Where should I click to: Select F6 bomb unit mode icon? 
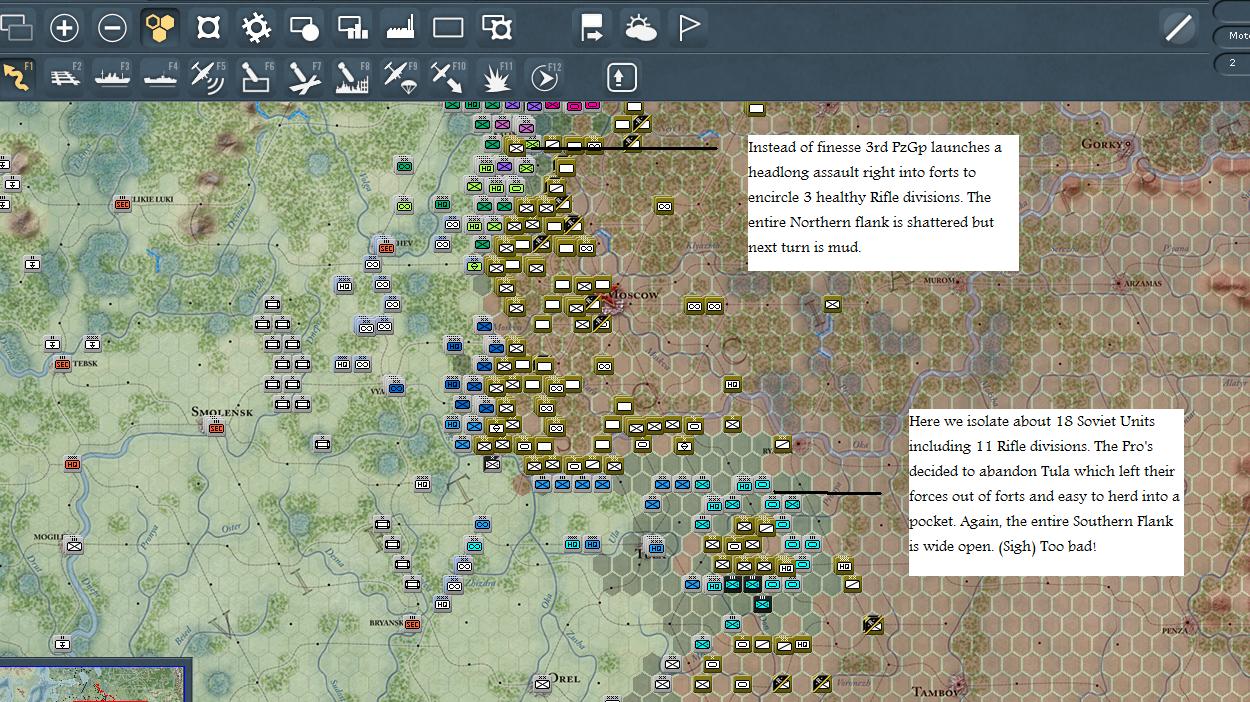coord(256,77)
